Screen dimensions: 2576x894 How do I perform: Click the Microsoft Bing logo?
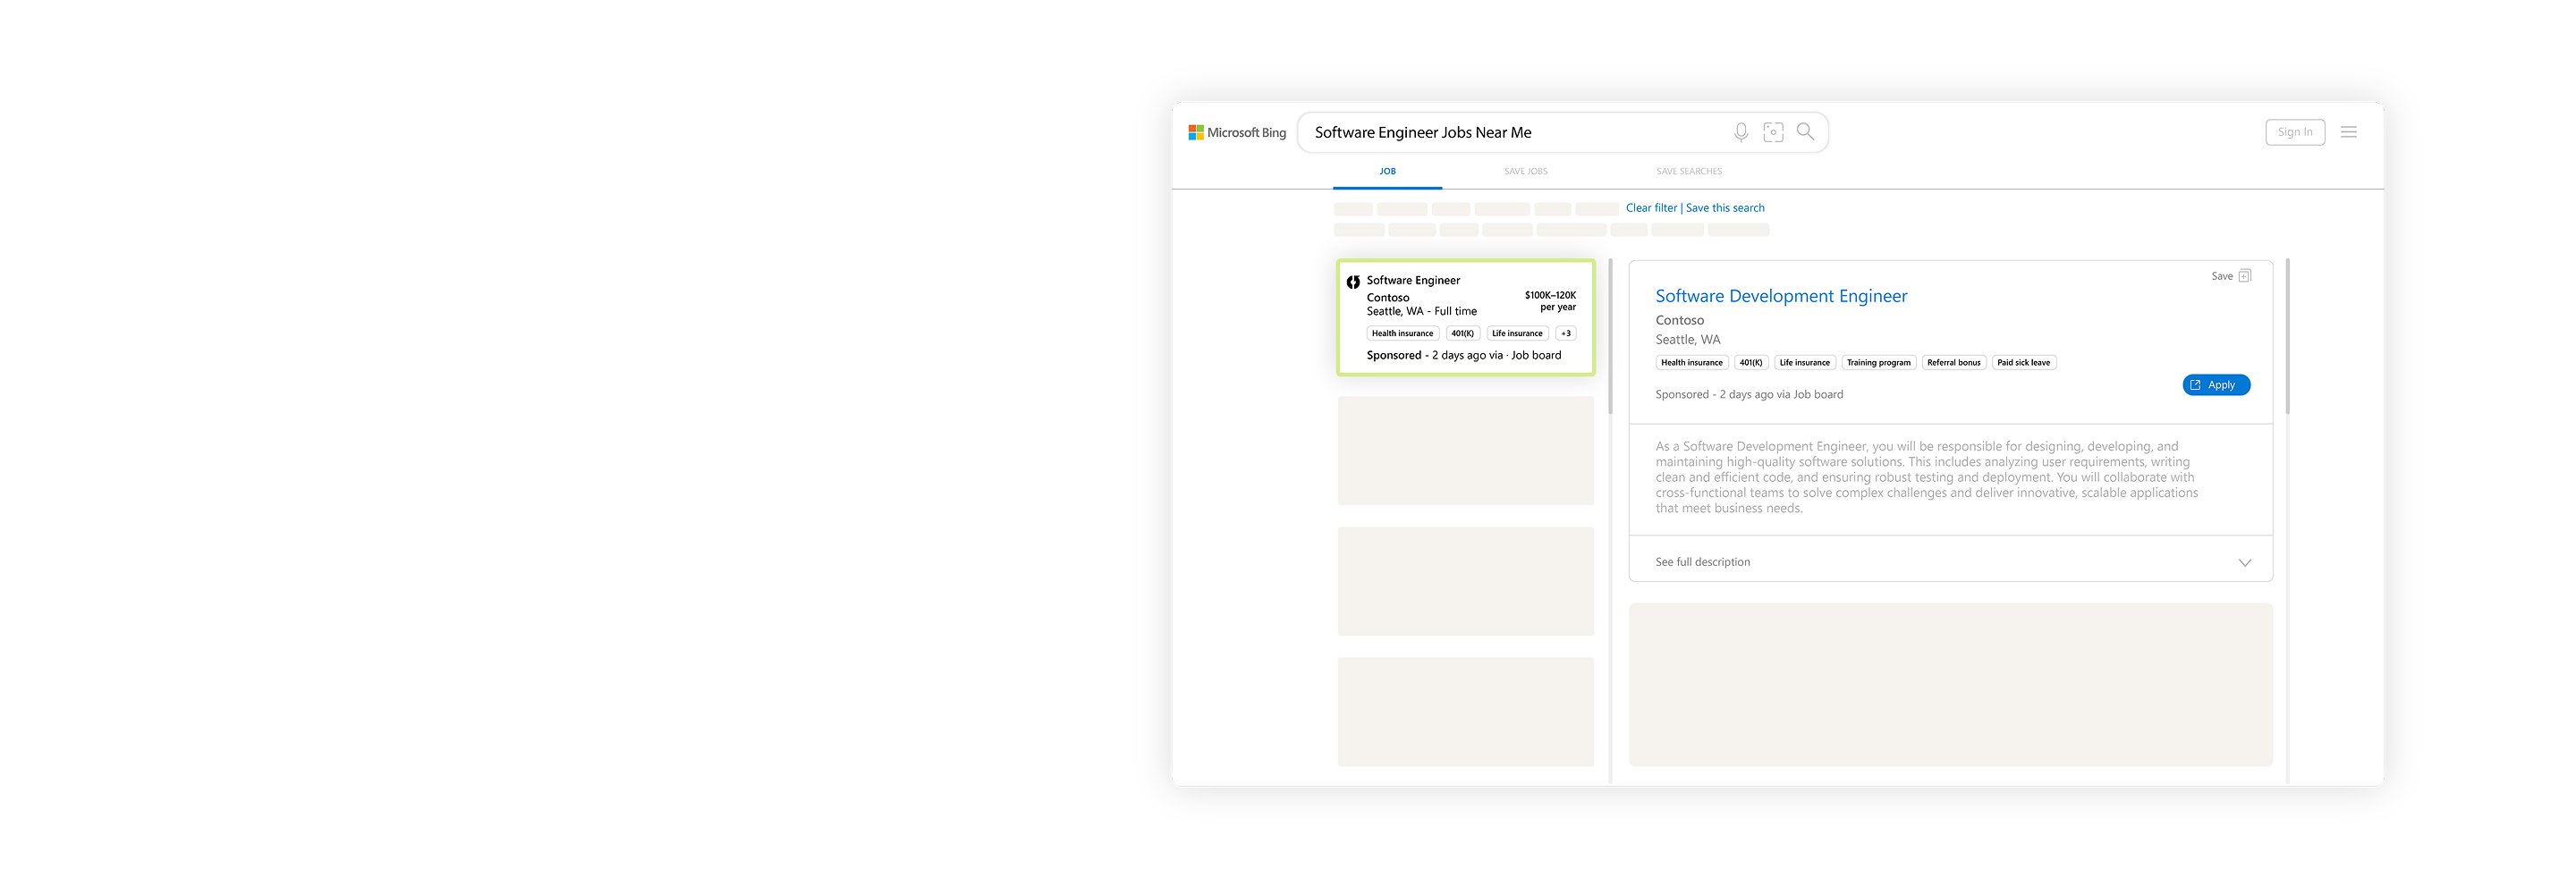[x=1237, y=132]
